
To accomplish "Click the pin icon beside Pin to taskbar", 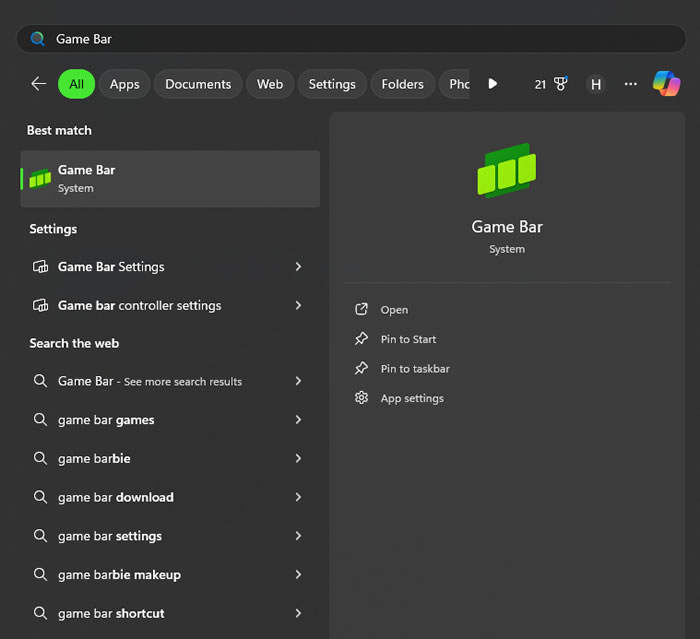I will point(361,368).
